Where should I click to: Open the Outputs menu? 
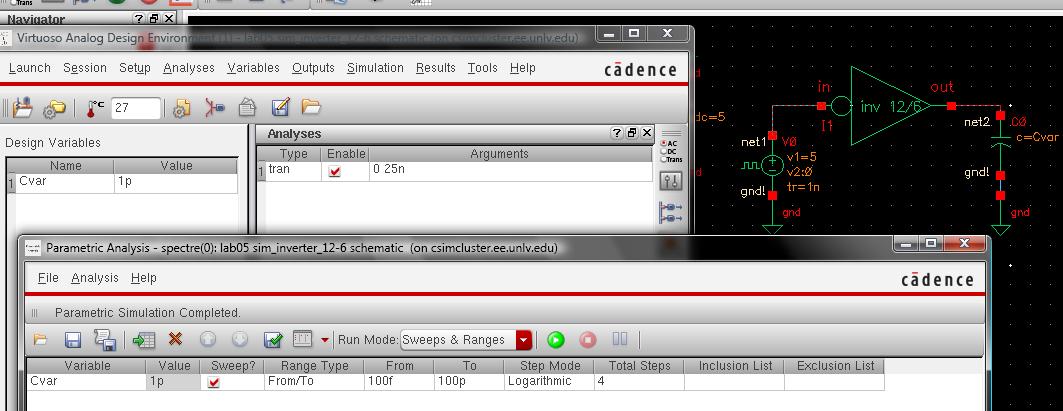pos(313,68)
